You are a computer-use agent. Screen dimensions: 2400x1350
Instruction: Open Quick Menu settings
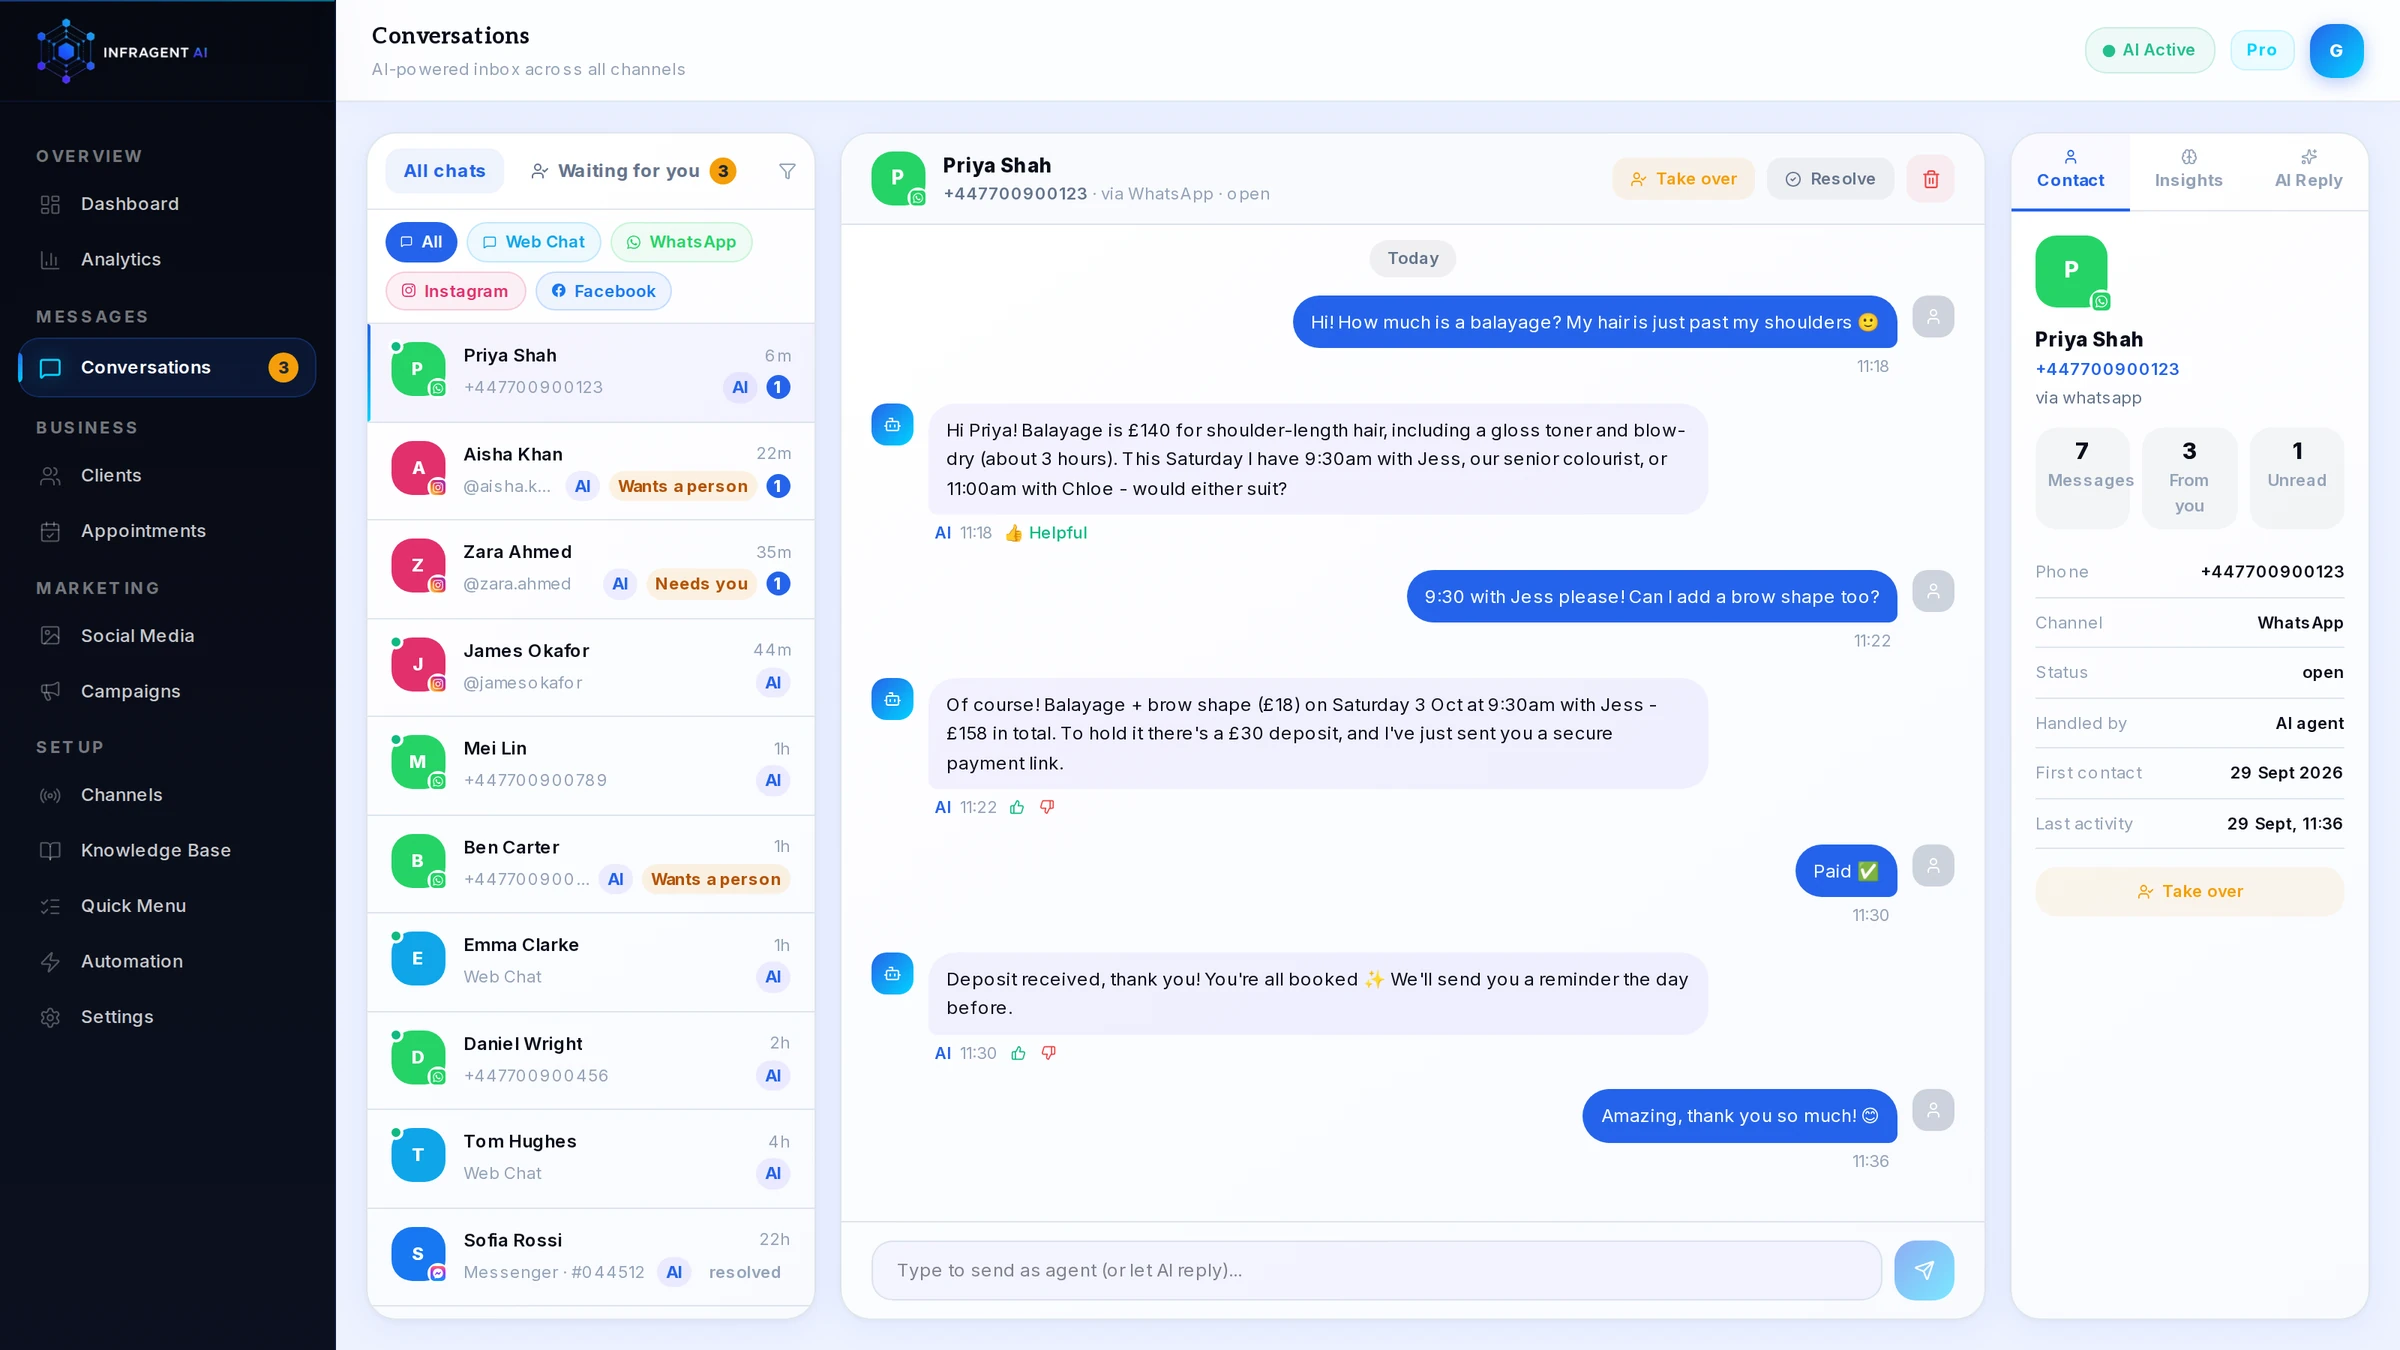pos(167,906)
